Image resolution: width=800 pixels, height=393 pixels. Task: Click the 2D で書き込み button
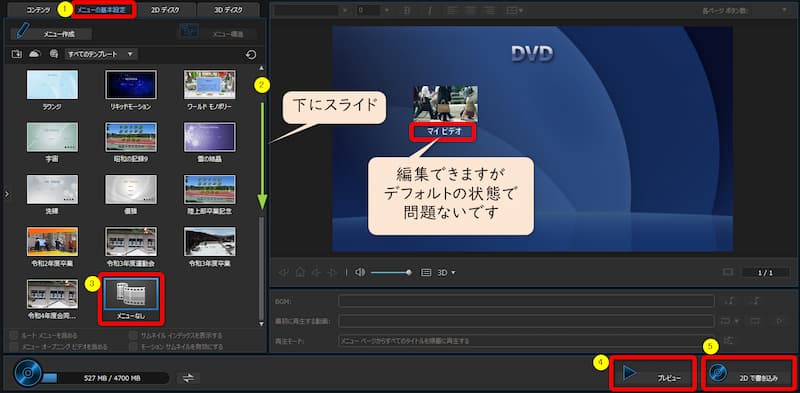tap(748, 374)
